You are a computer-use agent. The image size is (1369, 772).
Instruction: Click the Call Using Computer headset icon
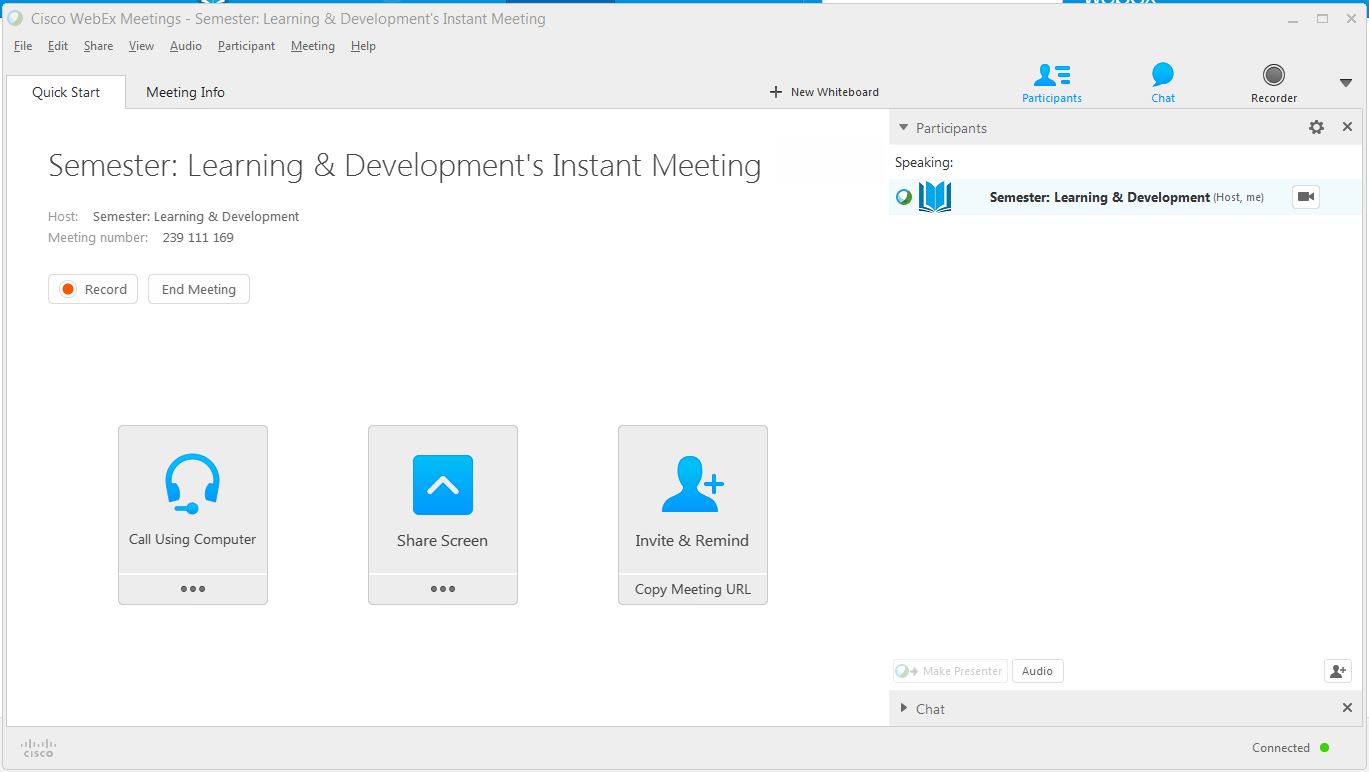pos(192,484)
